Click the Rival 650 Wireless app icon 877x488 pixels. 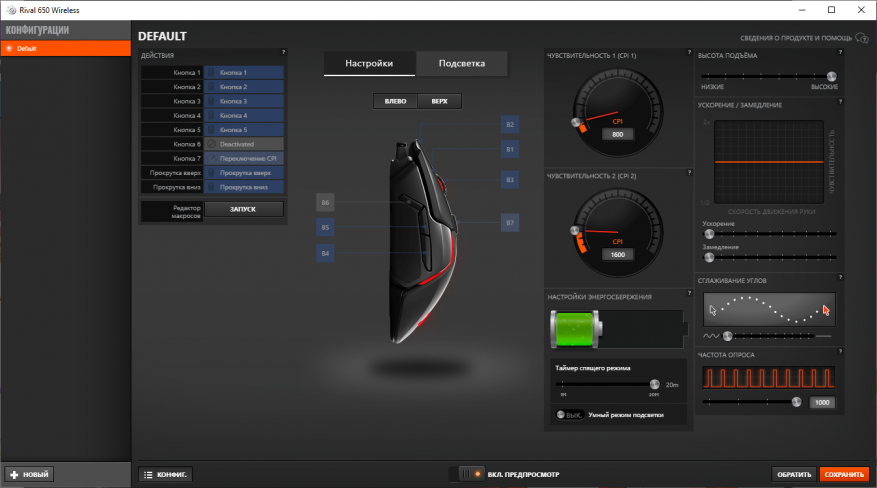pos(11,10)
